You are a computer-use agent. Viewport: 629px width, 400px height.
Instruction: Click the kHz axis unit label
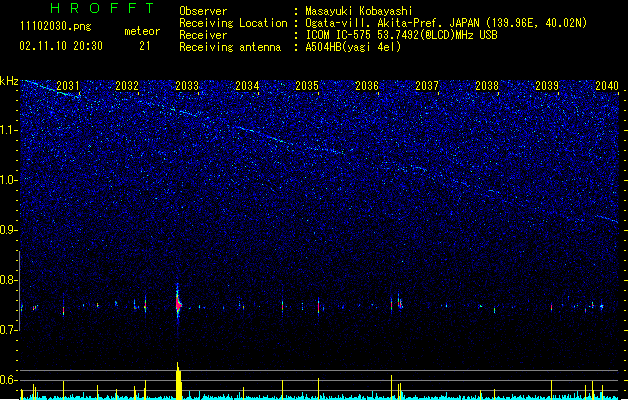9,81
